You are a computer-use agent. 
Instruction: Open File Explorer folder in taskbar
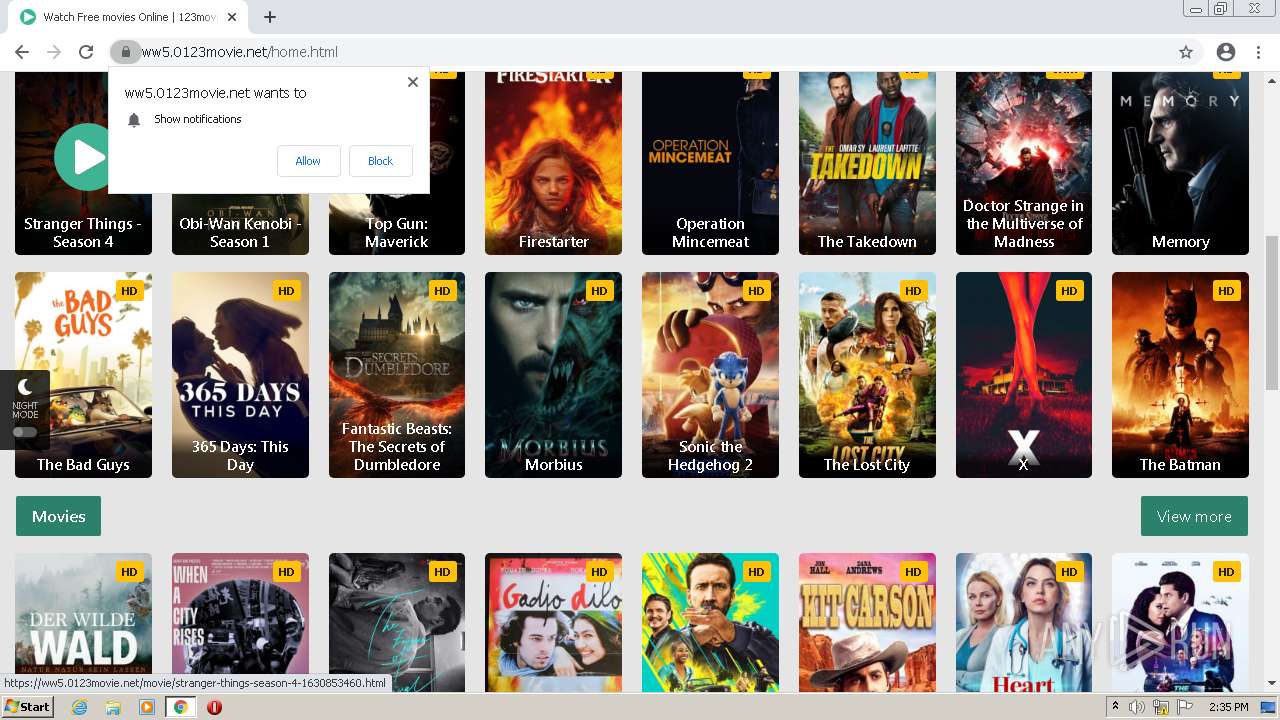(113, 707)
